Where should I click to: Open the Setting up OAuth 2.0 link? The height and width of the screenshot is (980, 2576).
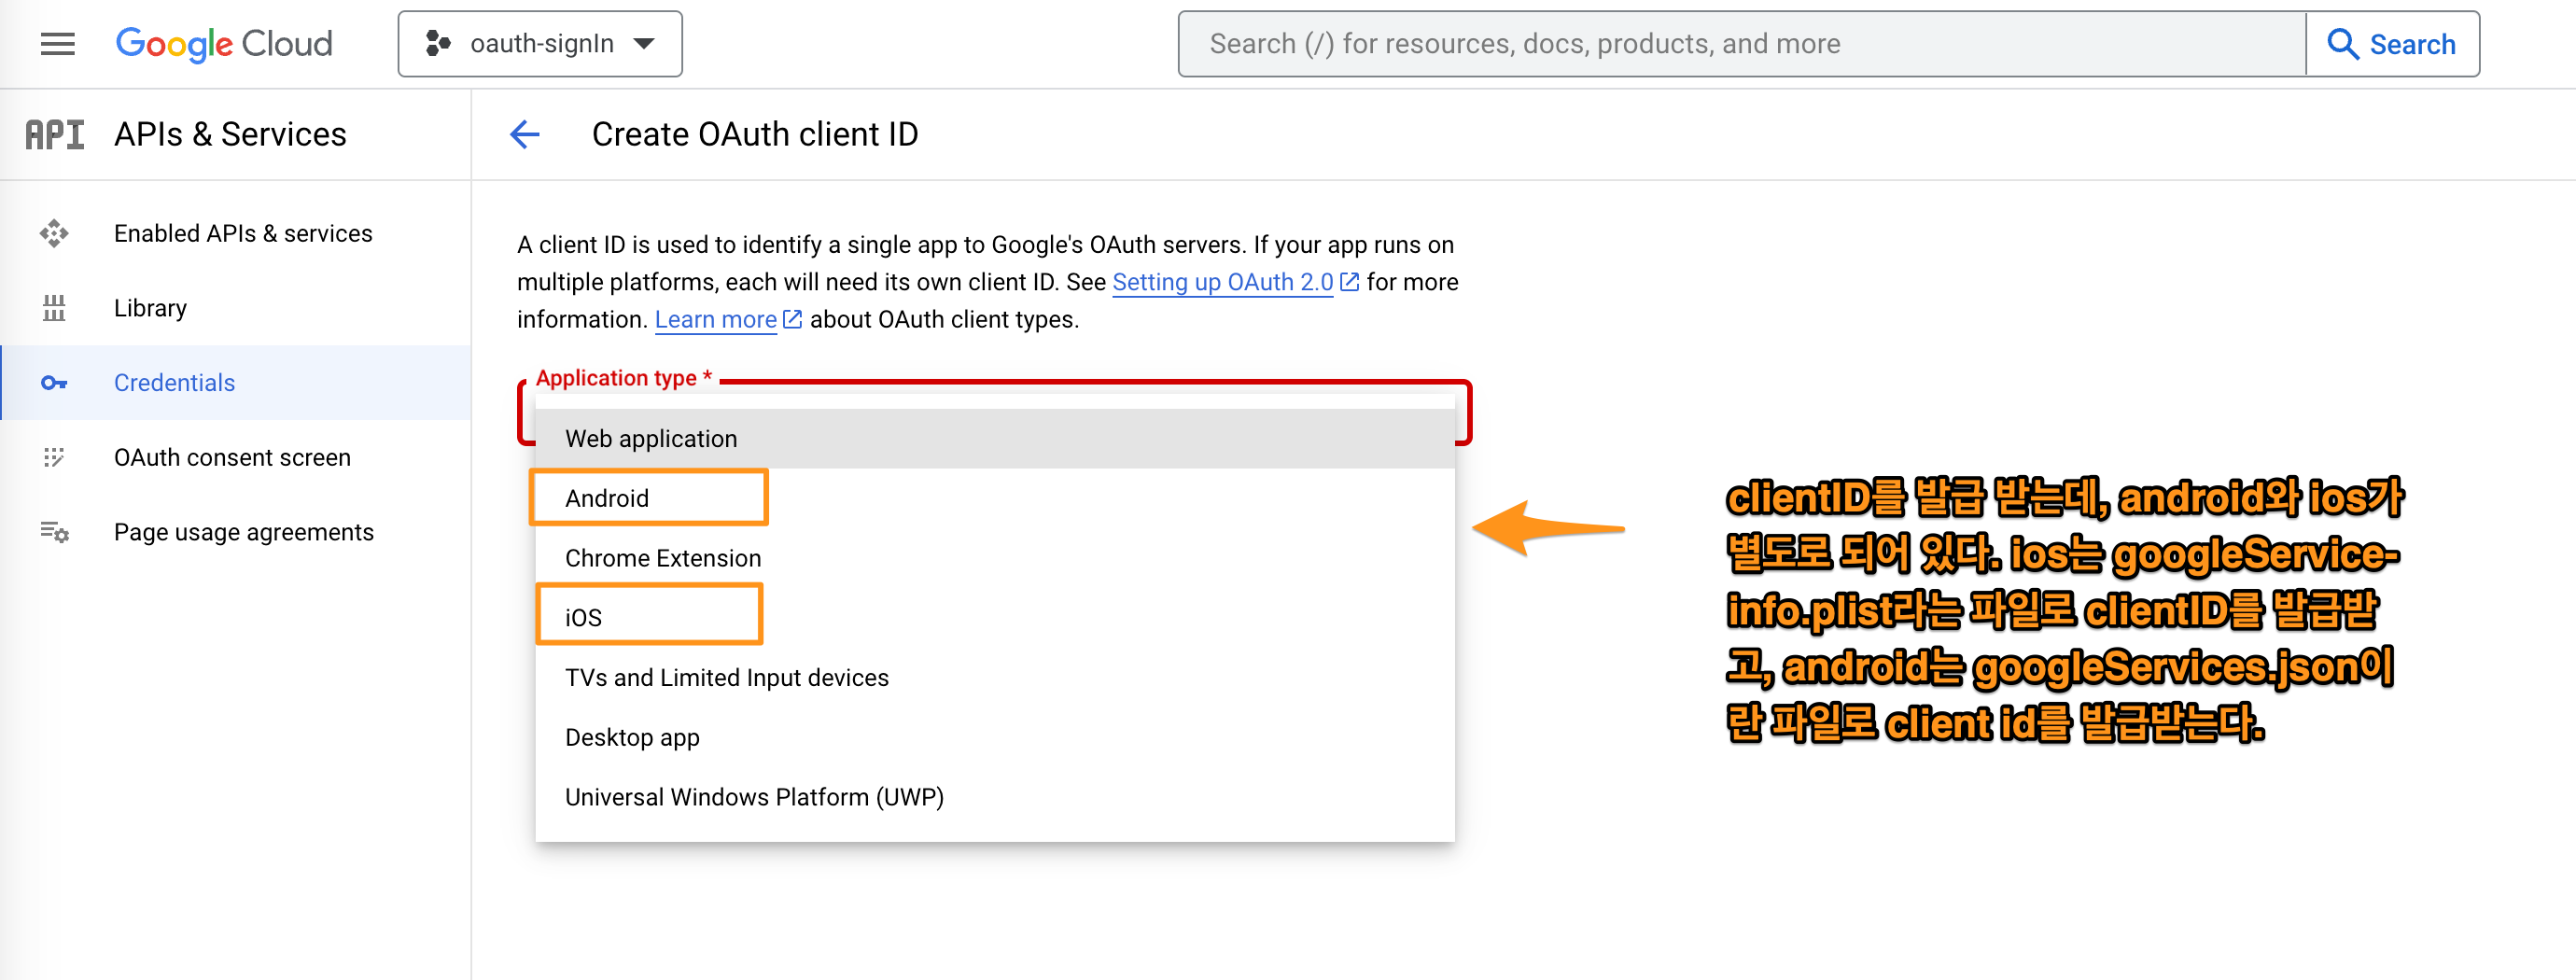pyautogui.click(x=1222, y=282)
